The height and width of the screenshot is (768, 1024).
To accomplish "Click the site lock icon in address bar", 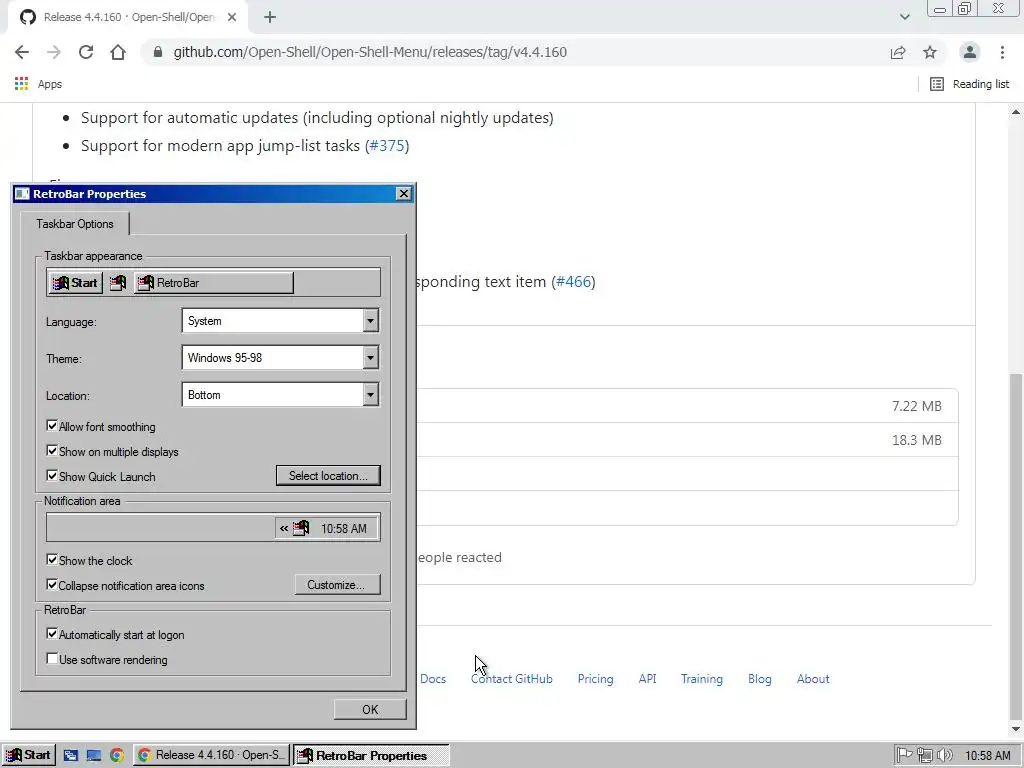I will [157, 52].
